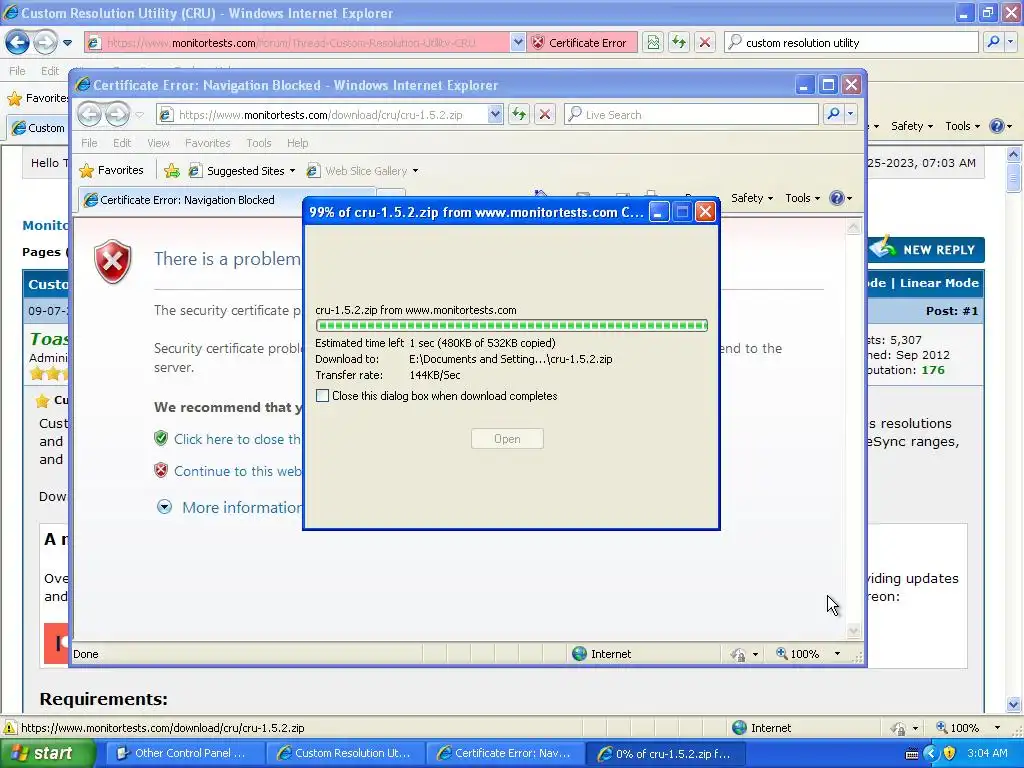Click Windows start button
1024x768 pixels.
(47, 754)
